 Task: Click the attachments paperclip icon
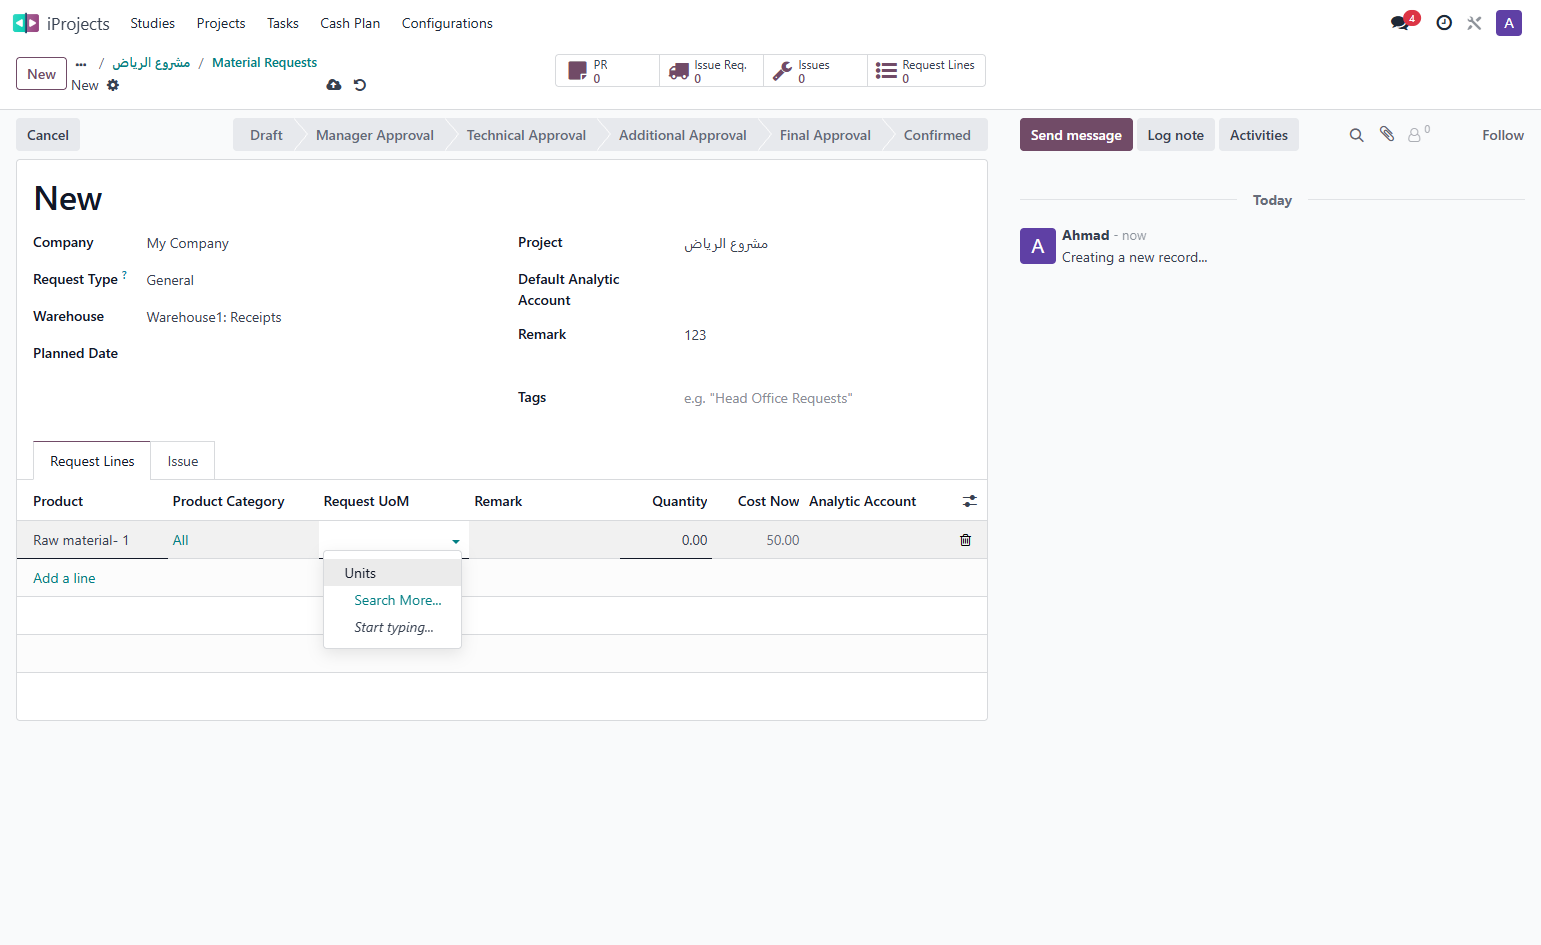(1387, 134)
